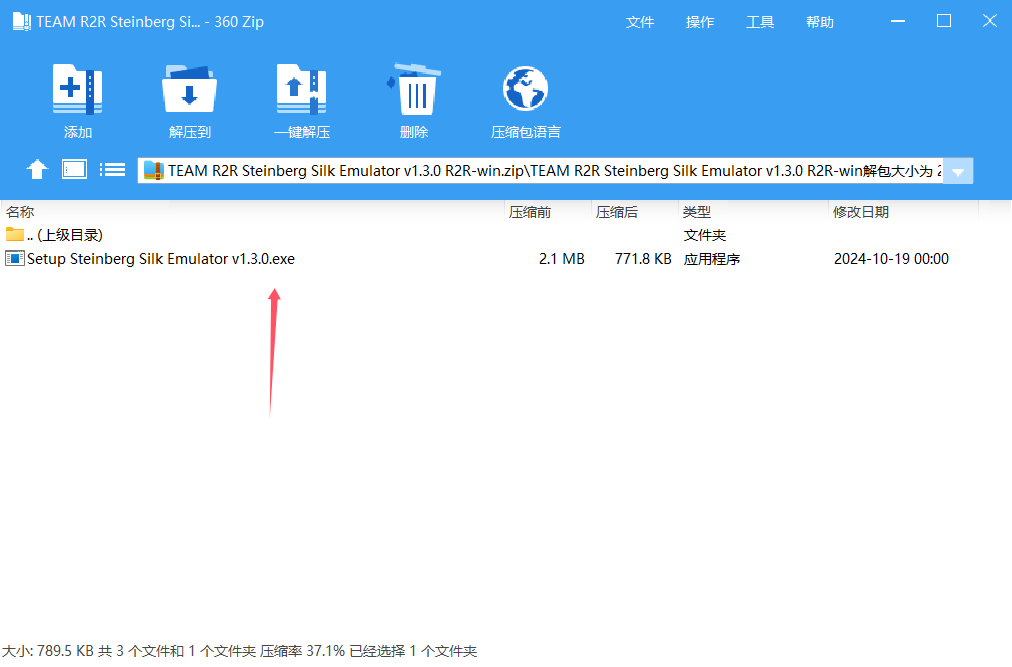This screenshot has height=667, width=1012.
Task: Click the 一键解压 one-click extract icon
Action: [302, 100]
